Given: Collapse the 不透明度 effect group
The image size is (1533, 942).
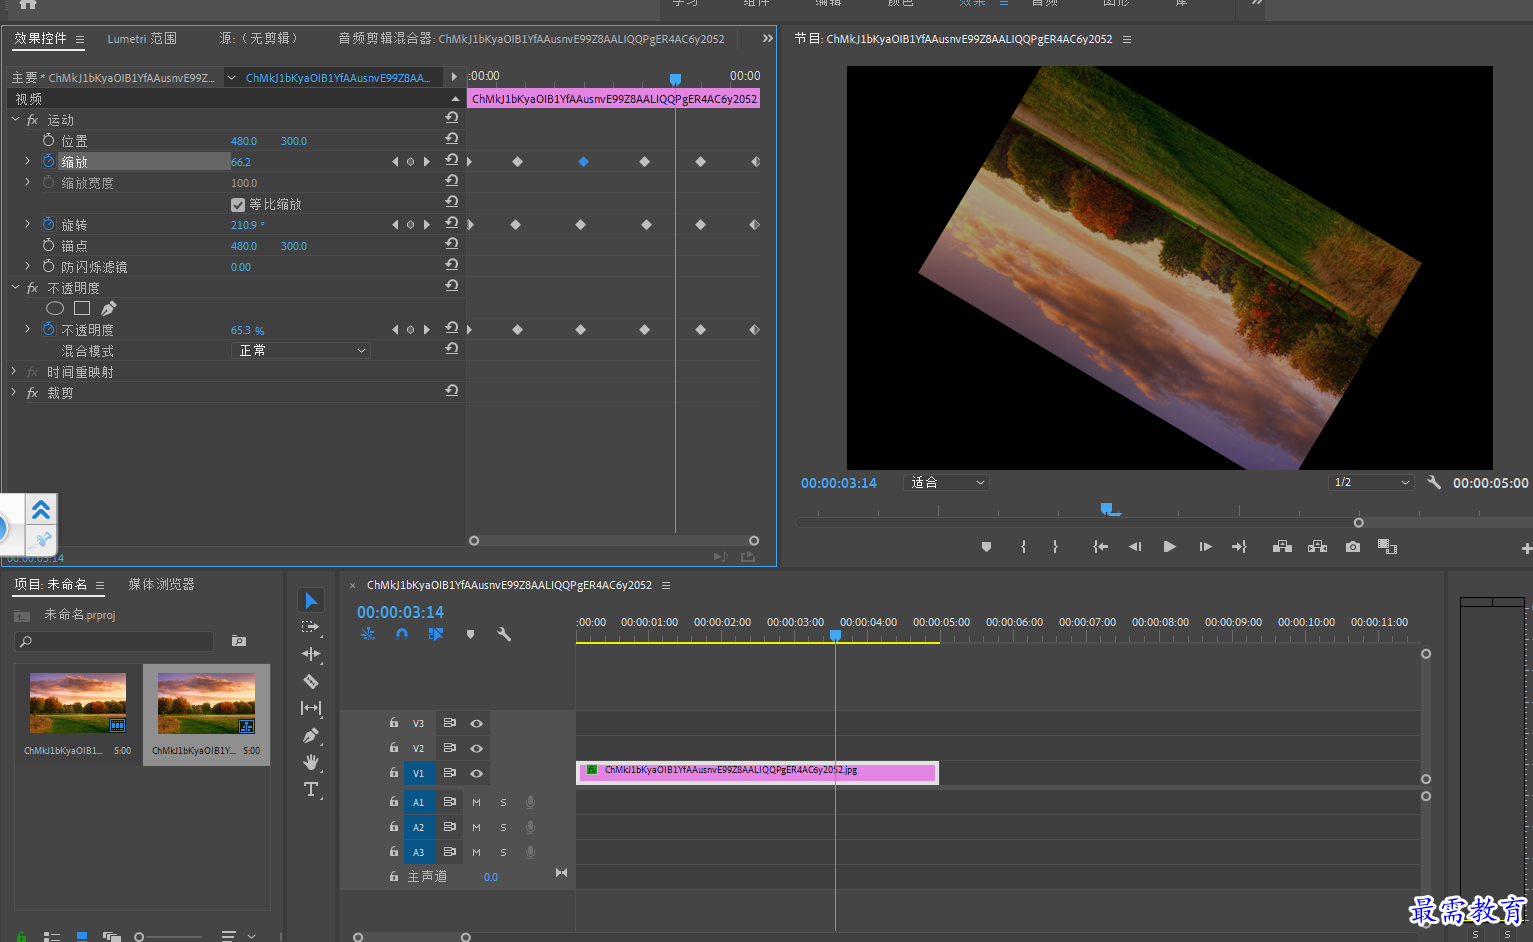Looking at the screenshot, I should tap(16, 287).
